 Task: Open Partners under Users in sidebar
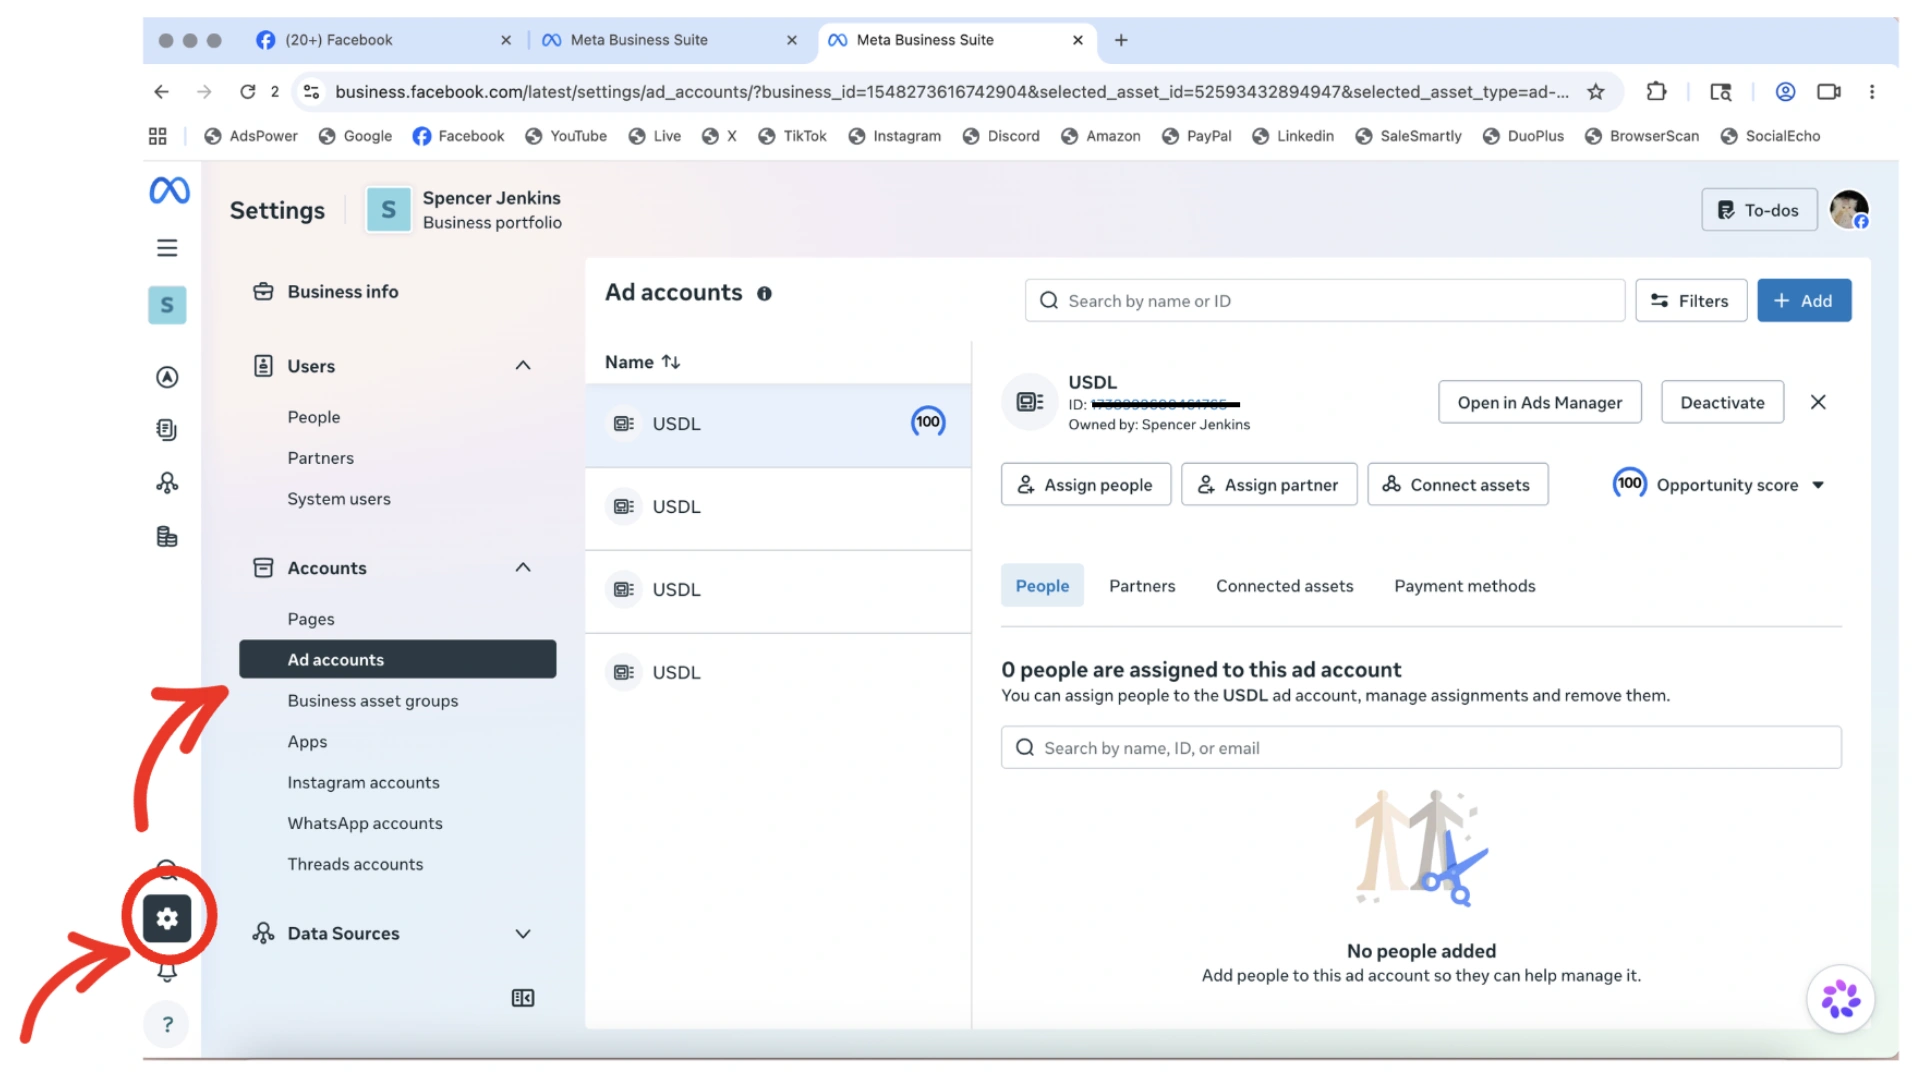(x=320, y=458)
